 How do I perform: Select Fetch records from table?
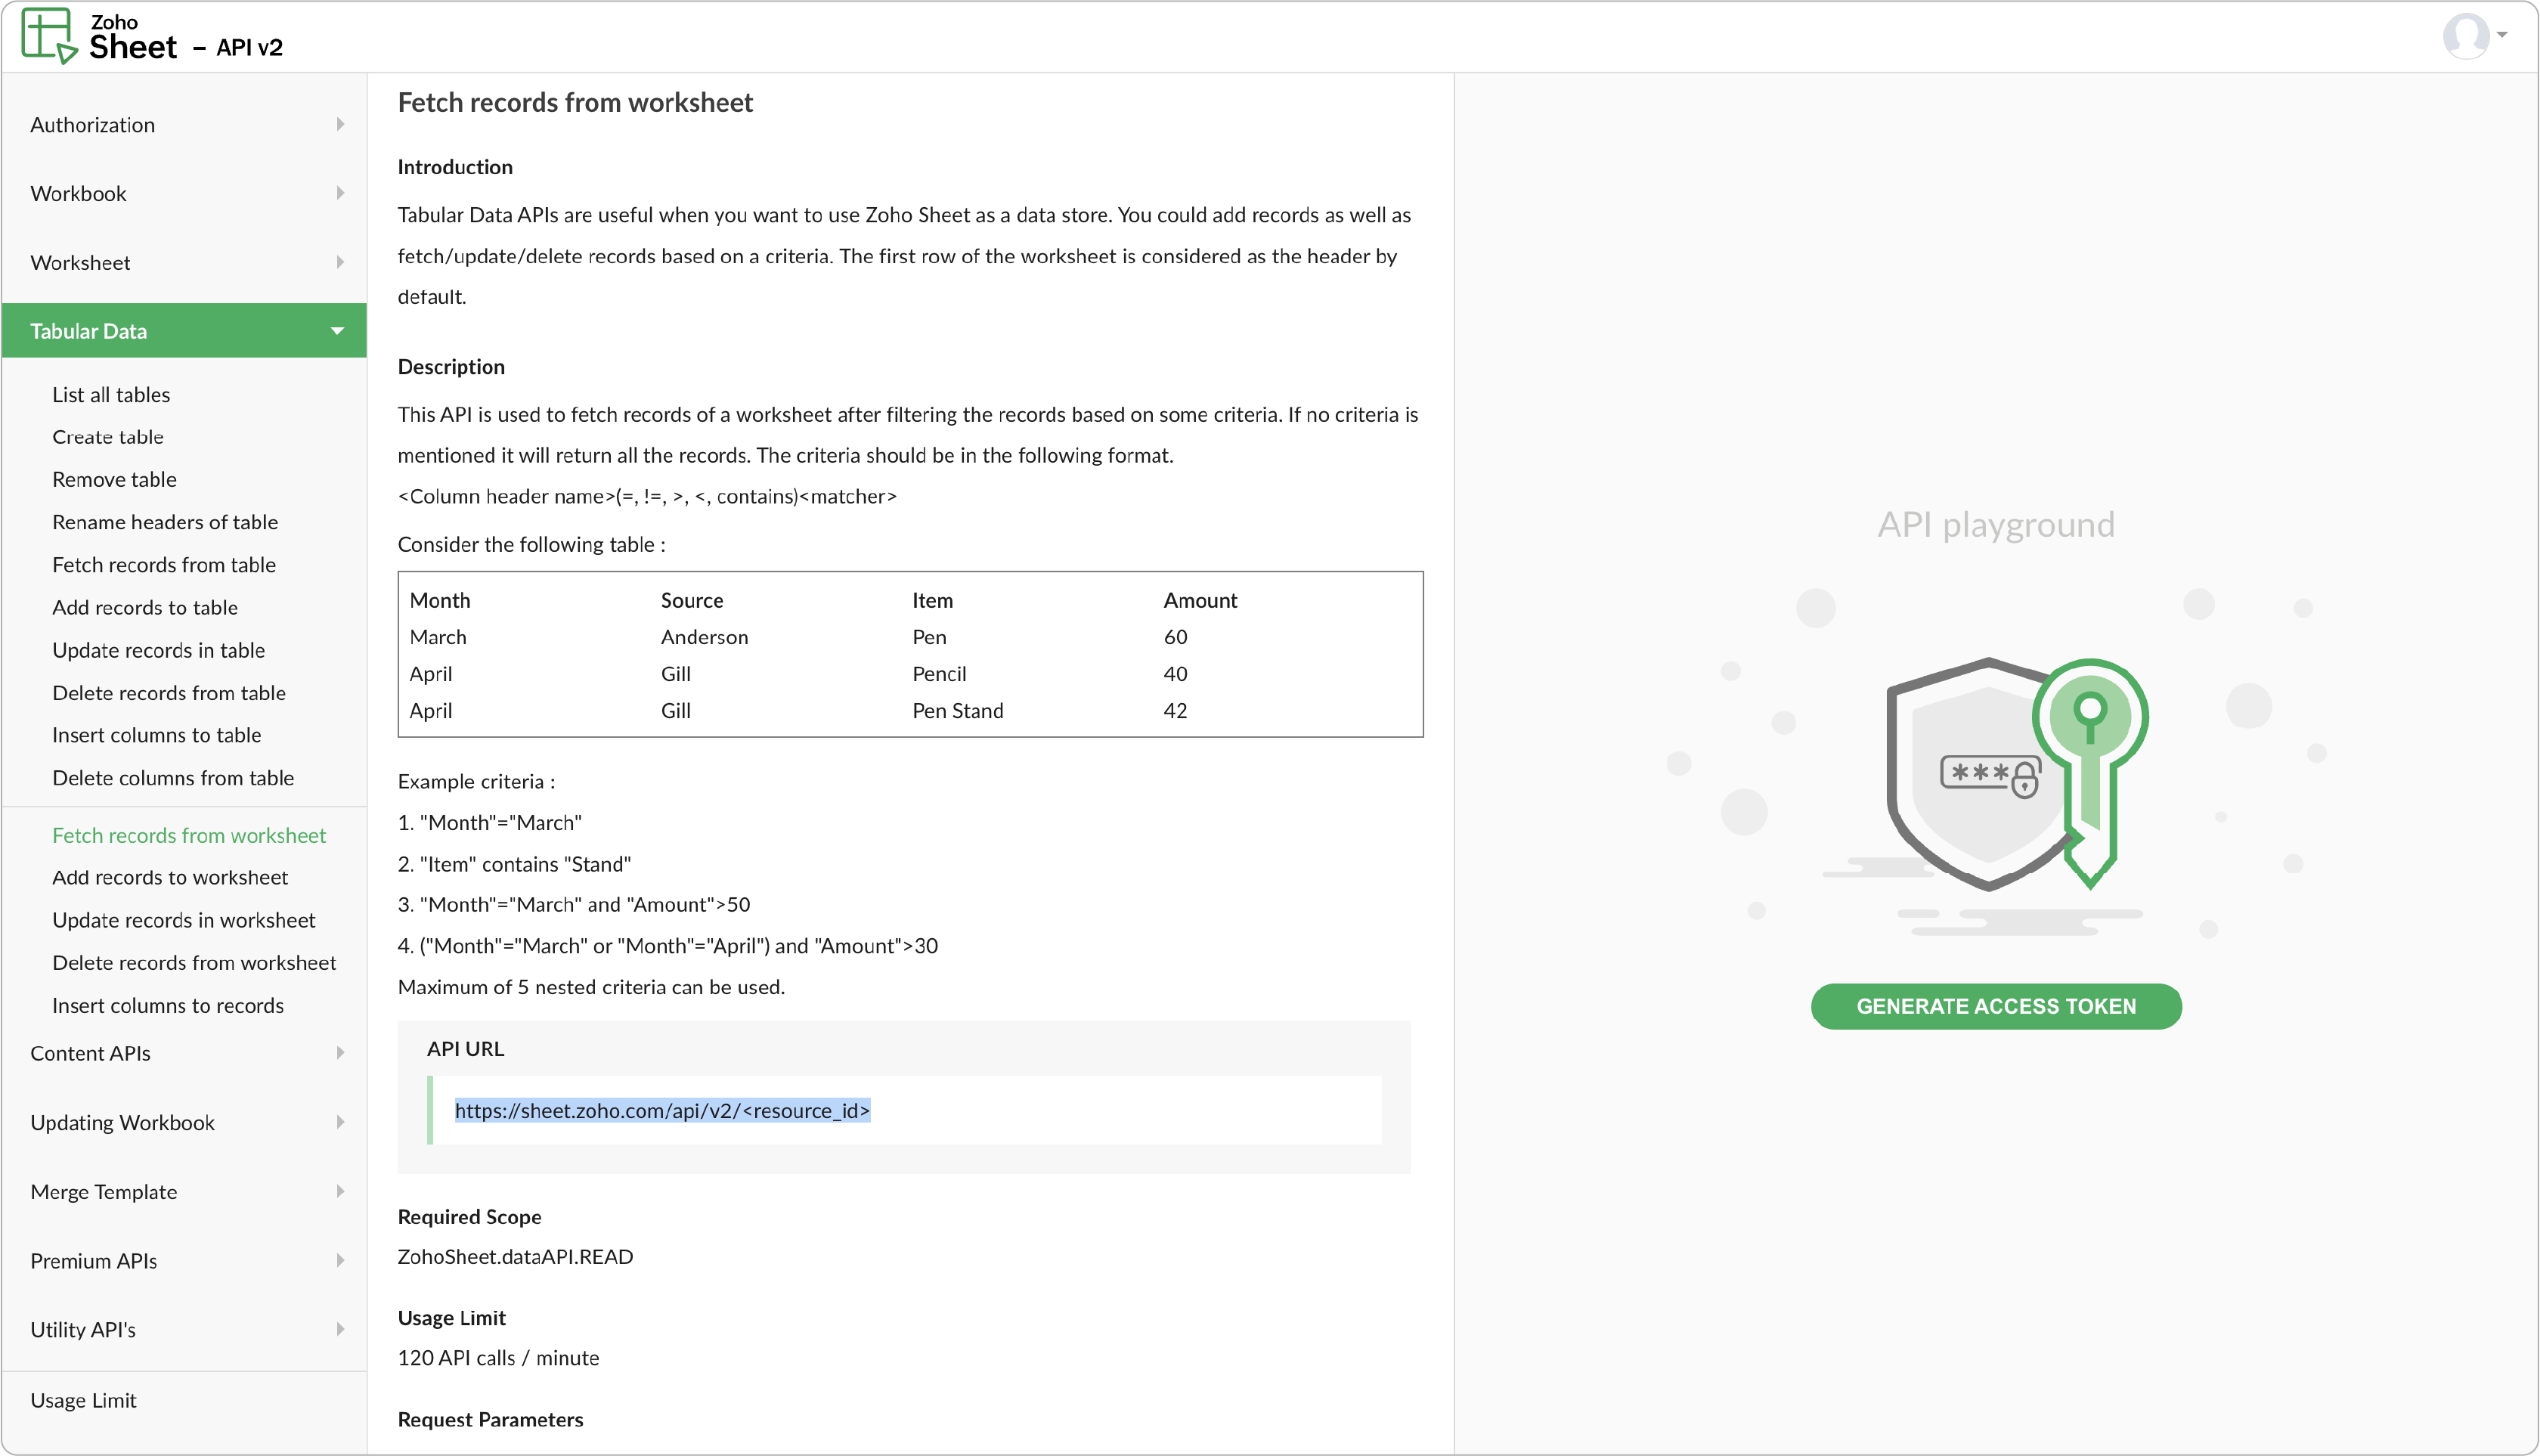164,564
